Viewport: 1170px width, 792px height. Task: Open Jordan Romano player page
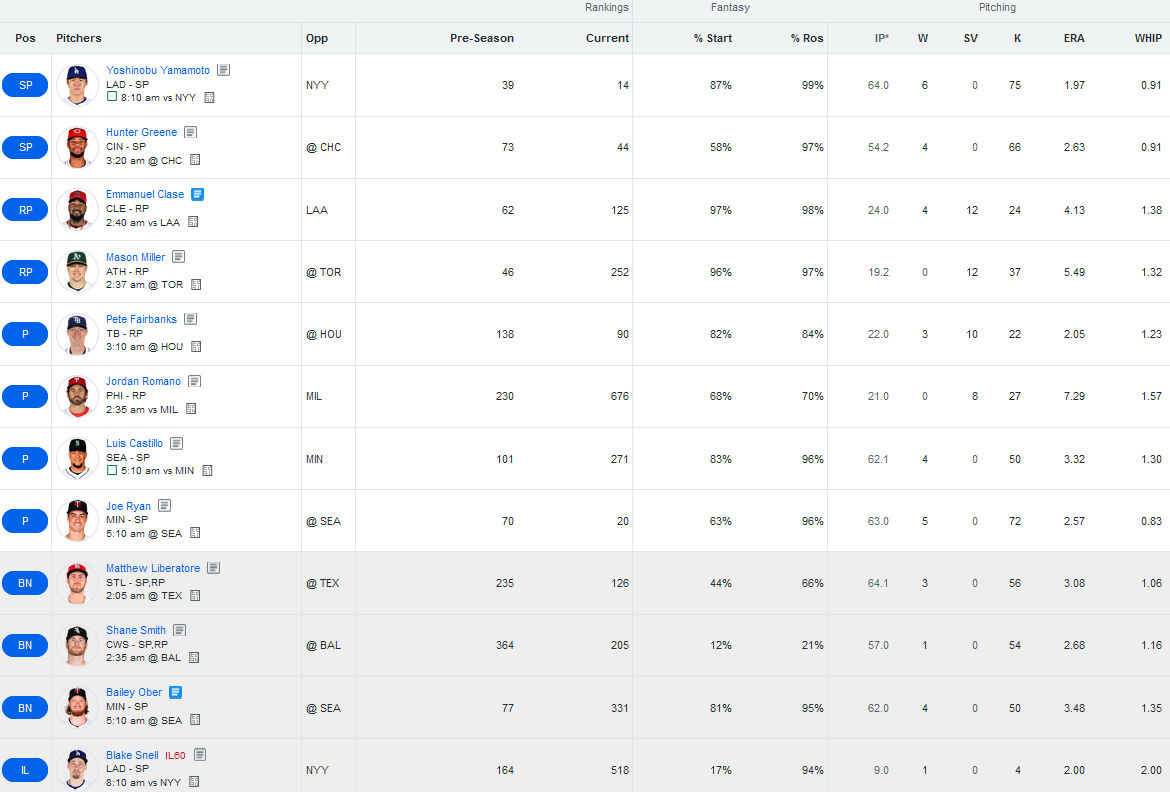(x=143, y=381)
